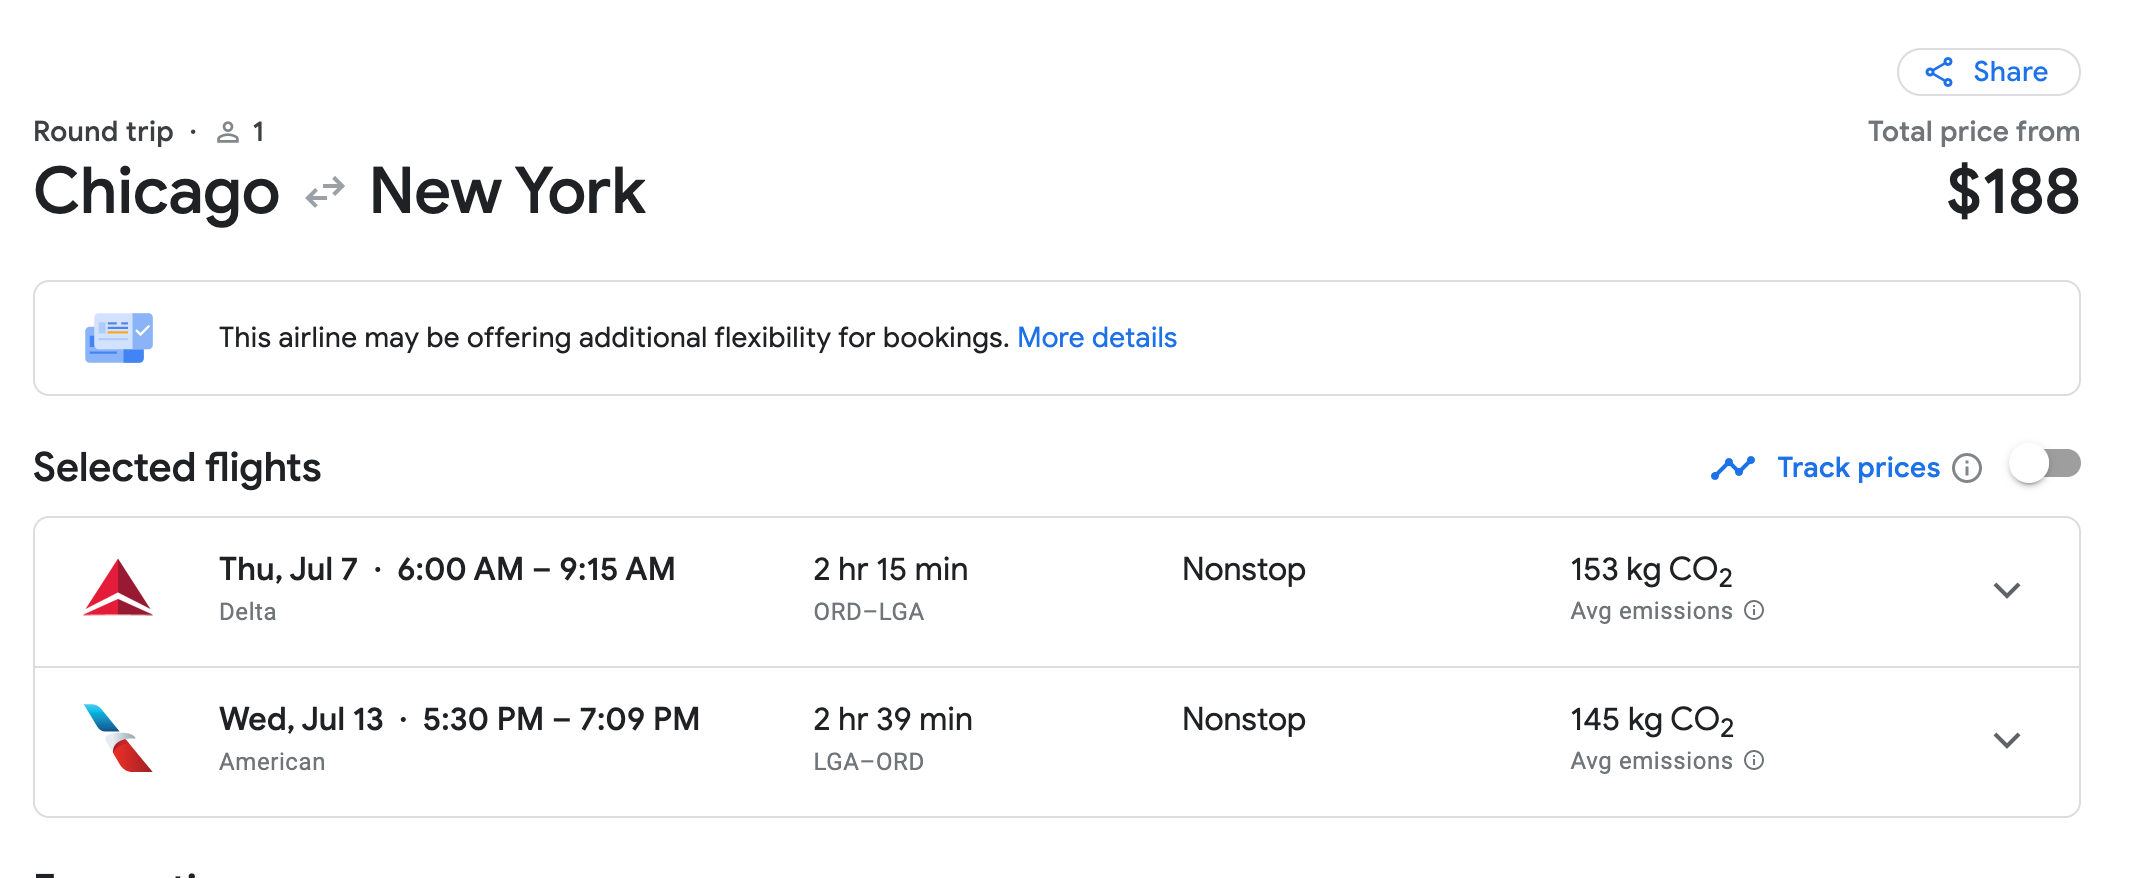Click the round-trip arrows between cities
Viewport: 2146px width, 878px height.
[325, 192]
